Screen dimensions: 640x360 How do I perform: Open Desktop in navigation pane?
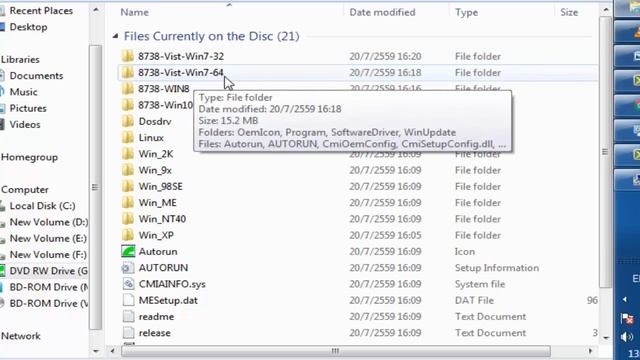(x=28, y=27)
